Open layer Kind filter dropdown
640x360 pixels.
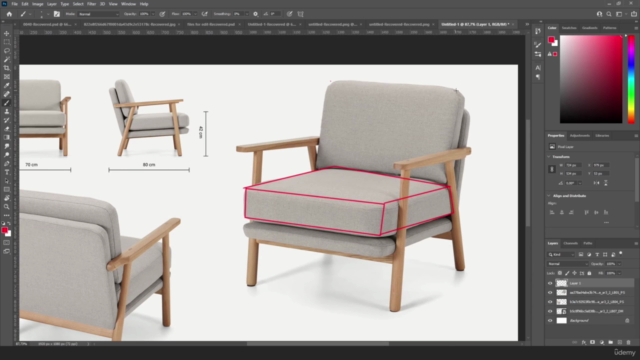pyautogui.click(x=561, y=254)
